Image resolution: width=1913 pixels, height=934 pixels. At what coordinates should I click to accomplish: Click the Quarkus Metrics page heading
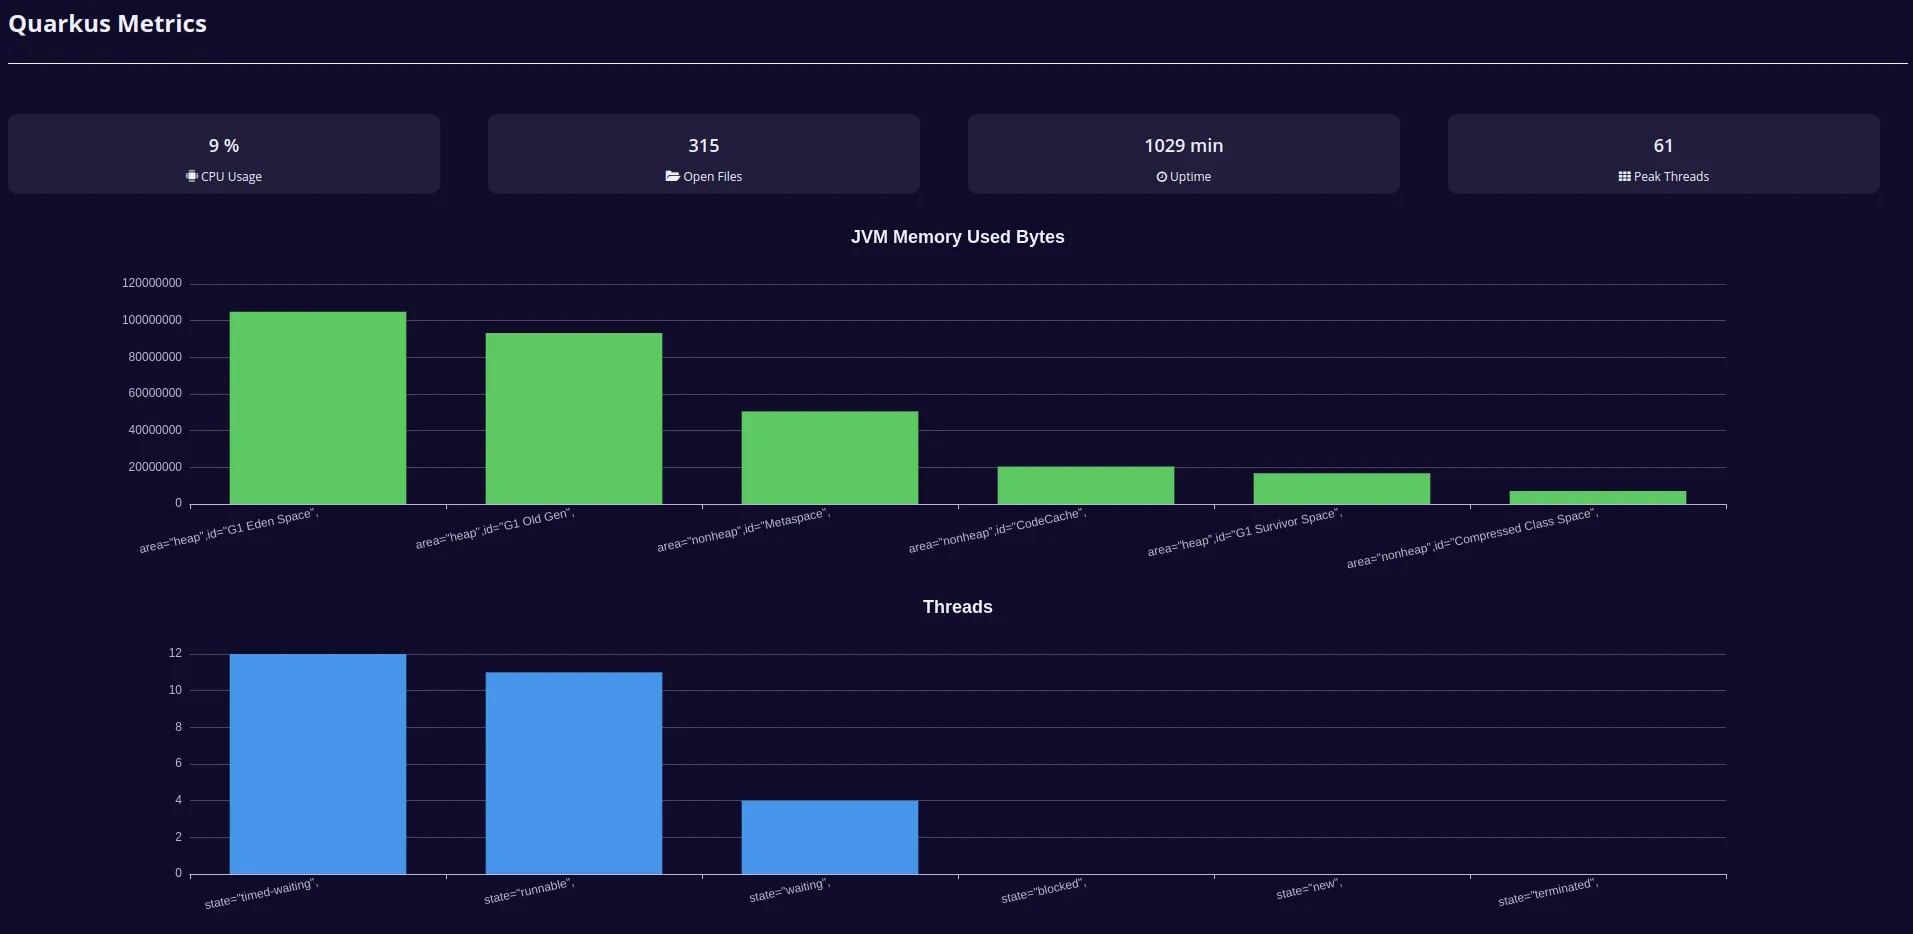click(107, 24)
